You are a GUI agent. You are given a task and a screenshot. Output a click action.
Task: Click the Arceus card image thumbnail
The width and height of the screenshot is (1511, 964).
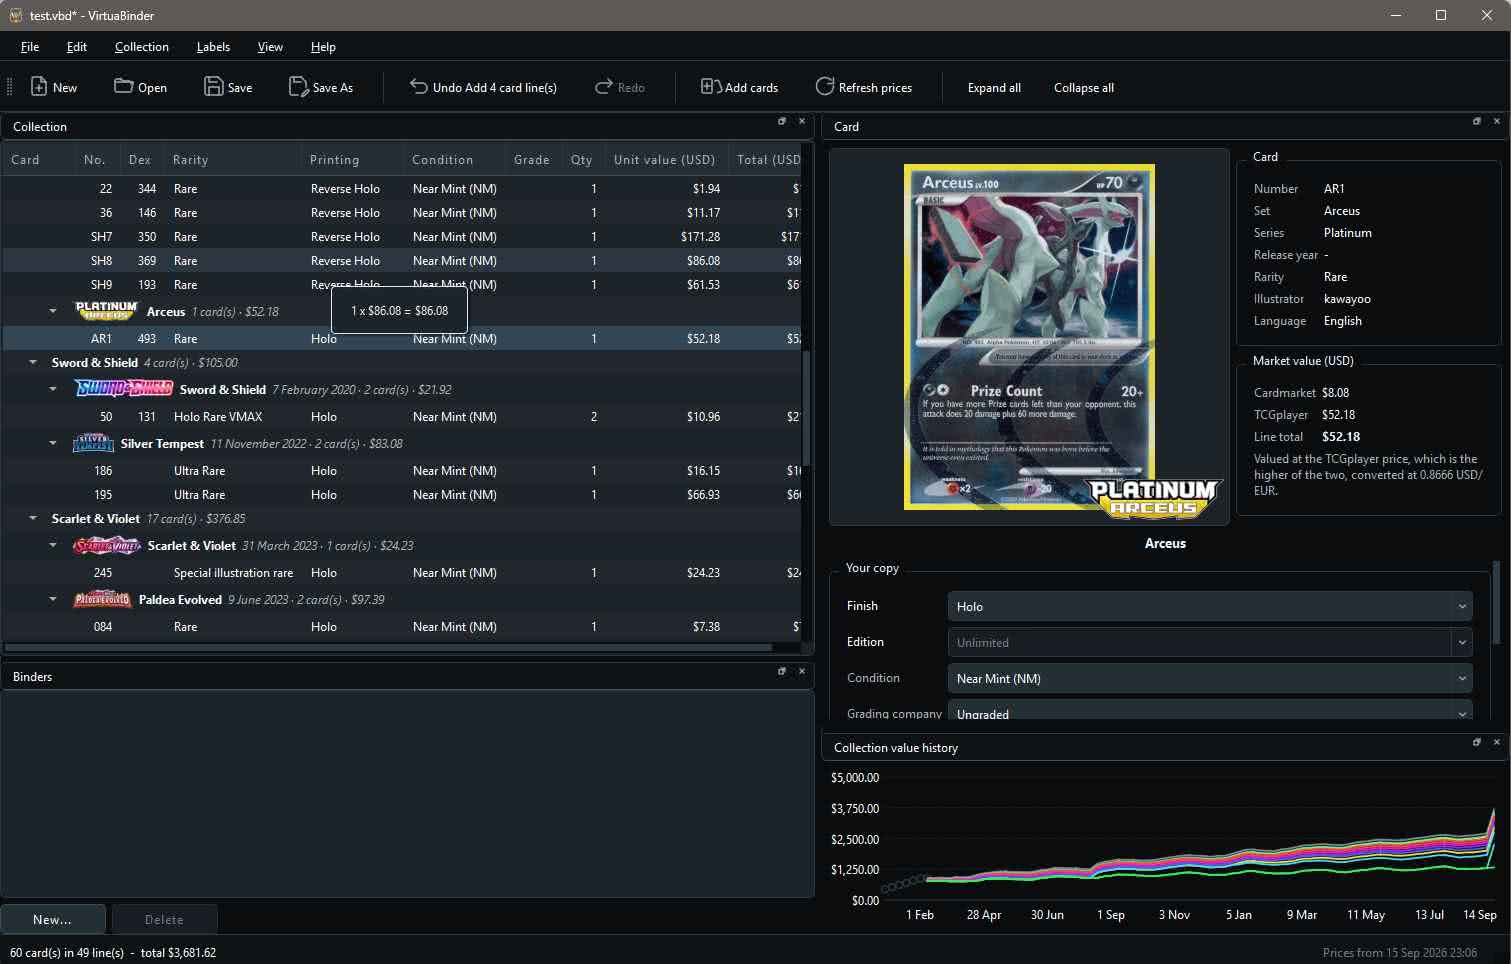point(1029,337)
